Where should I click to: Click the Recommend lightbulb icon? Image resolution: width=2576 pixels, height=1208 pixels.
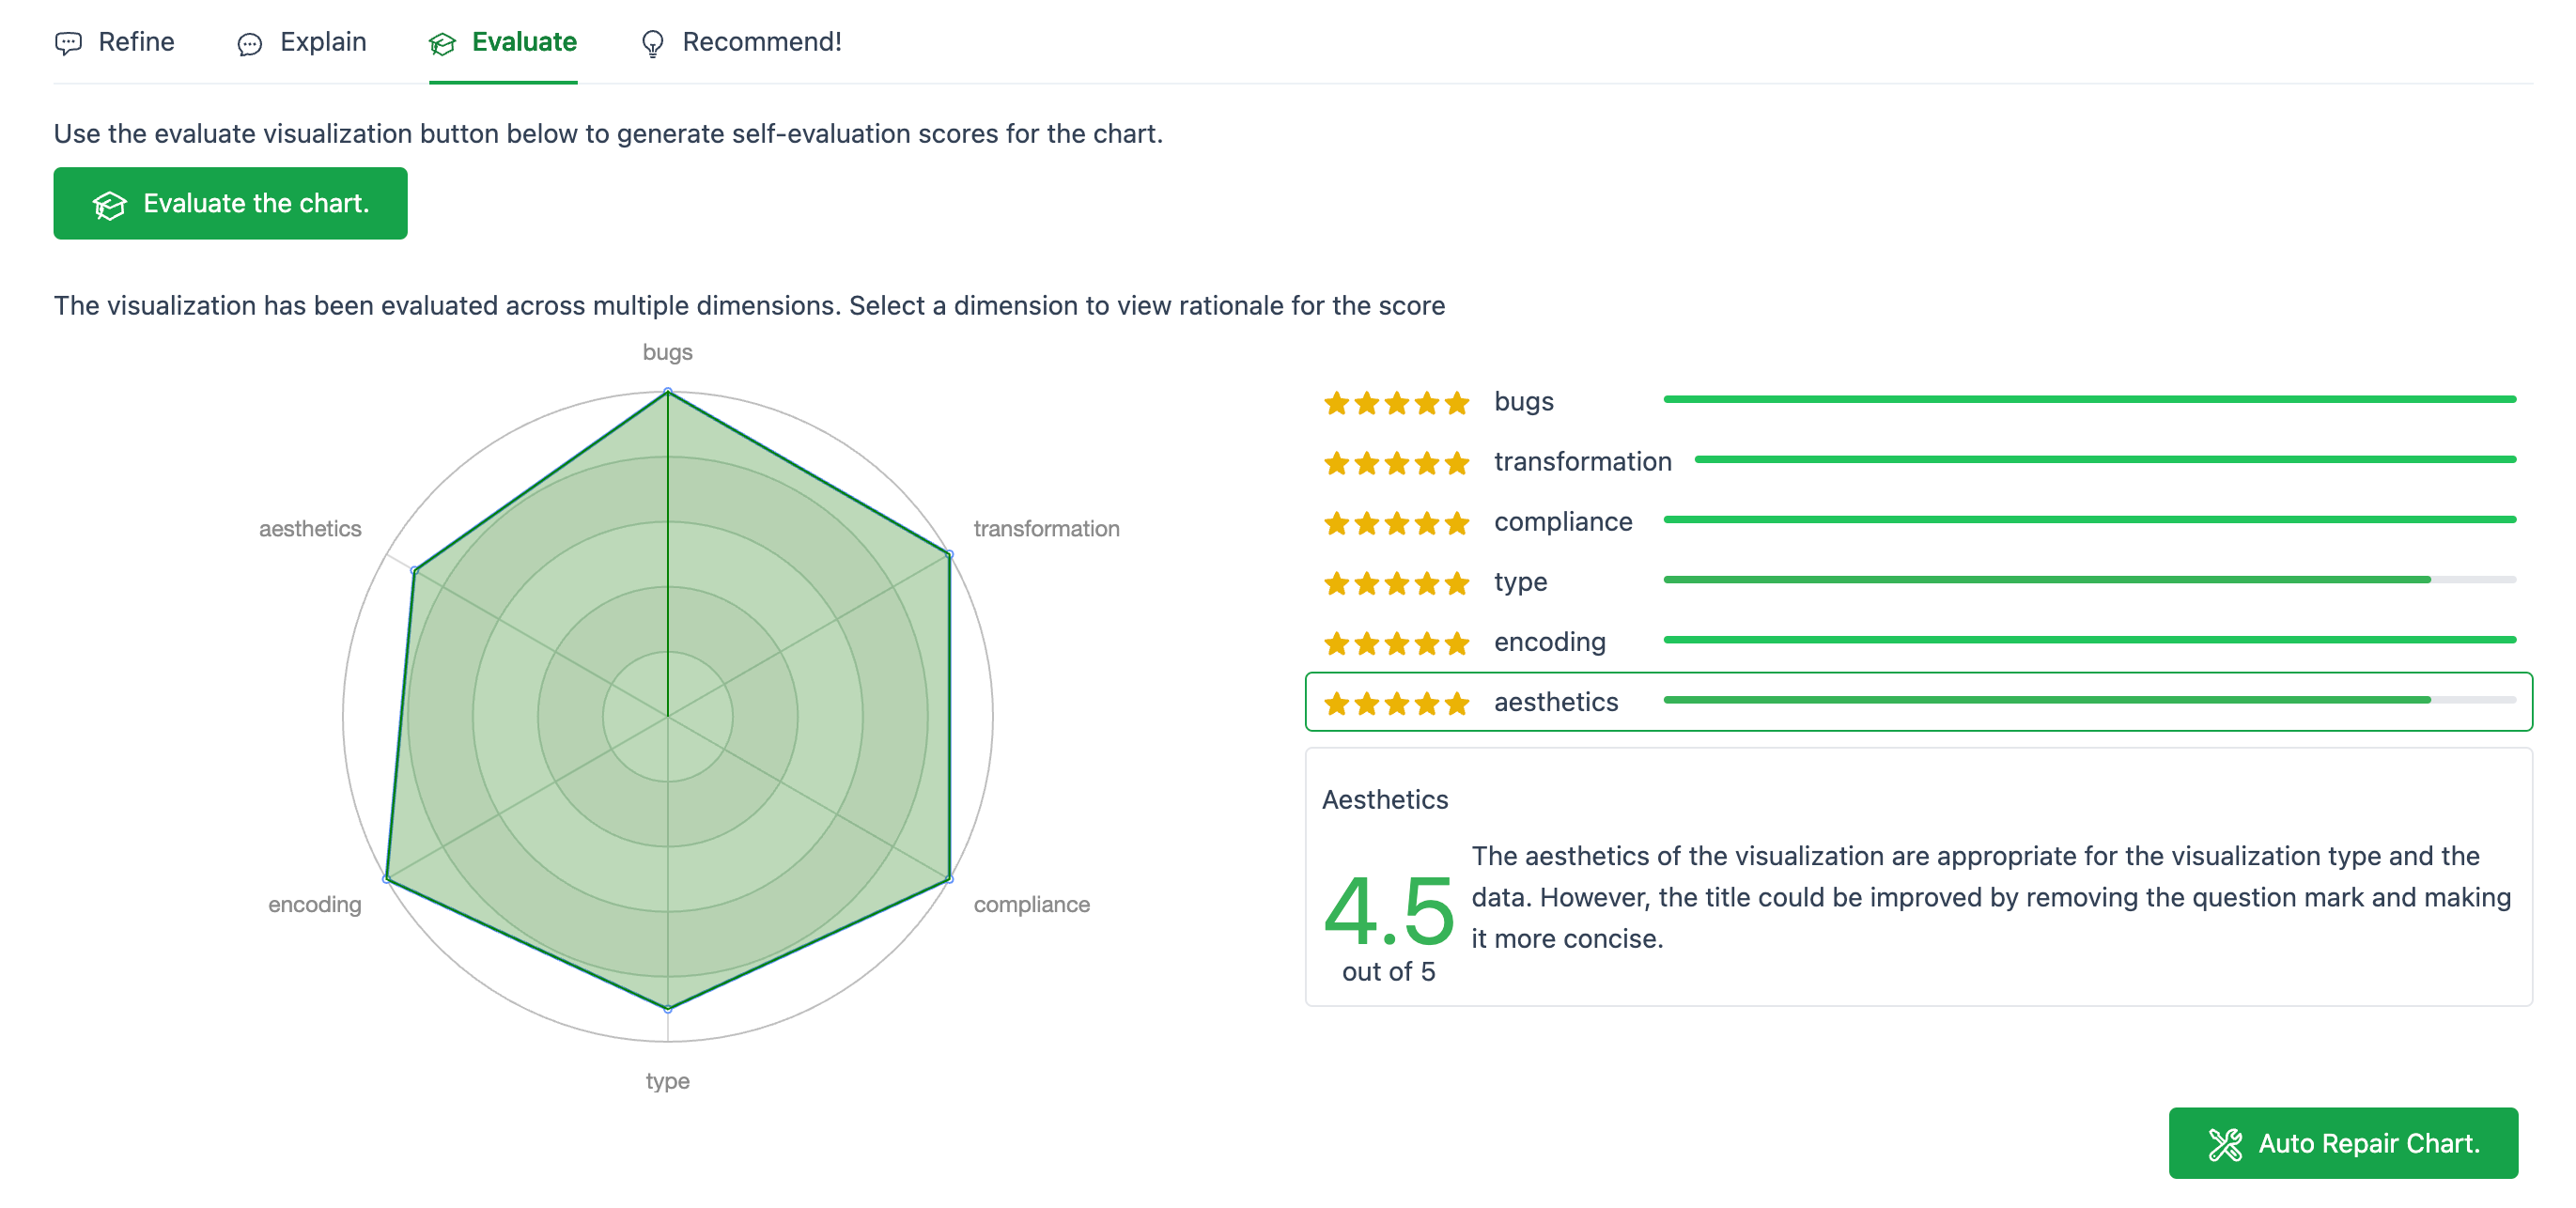652,44
